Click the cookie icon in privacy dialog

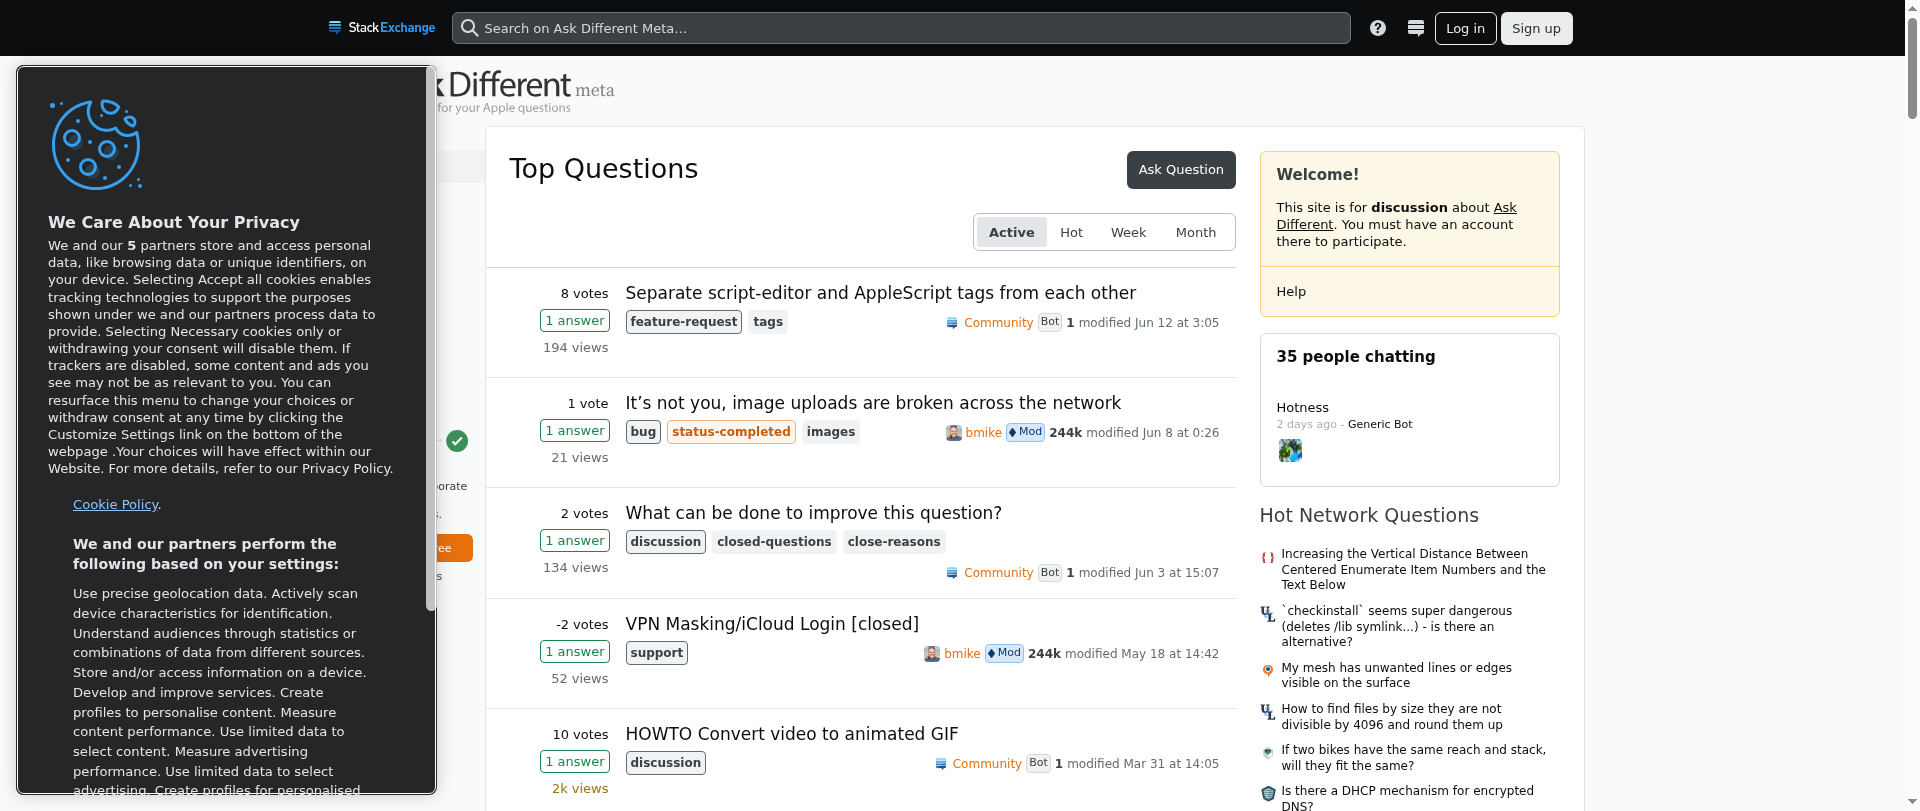pos(96,144)
